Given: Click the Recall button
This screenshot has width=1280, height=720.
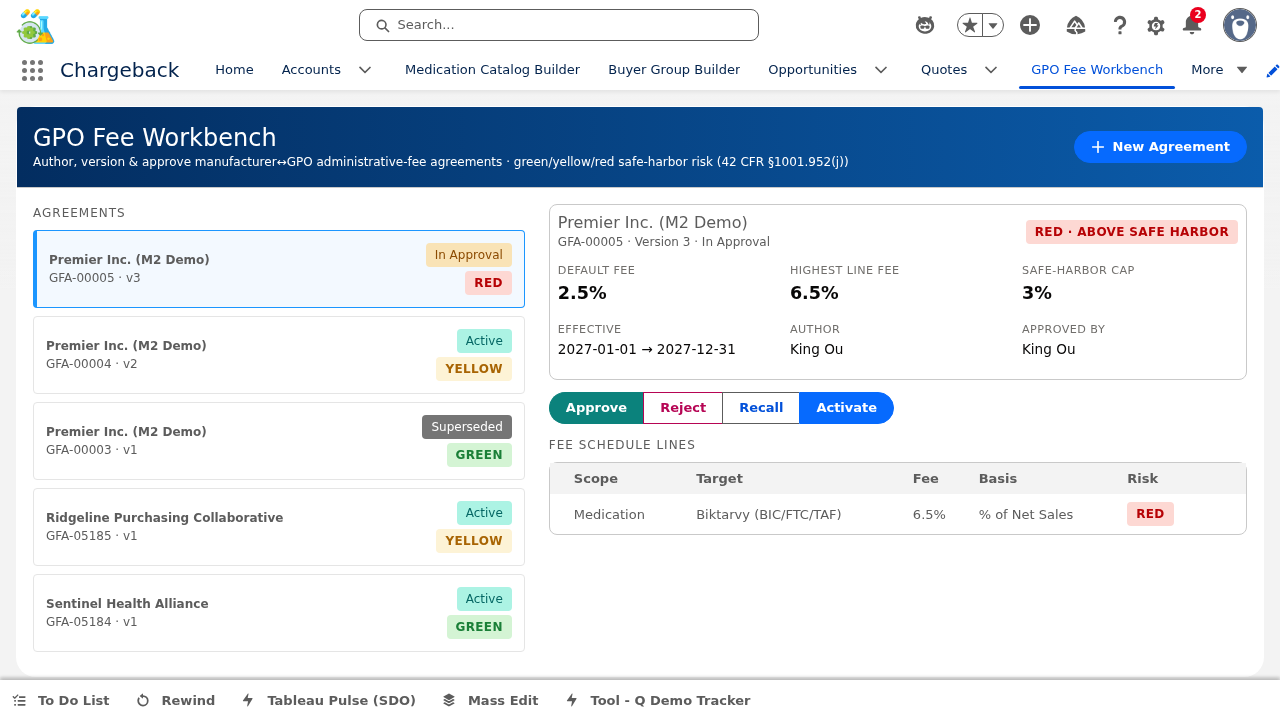Looking at the screenshot, I should (761, 408).
